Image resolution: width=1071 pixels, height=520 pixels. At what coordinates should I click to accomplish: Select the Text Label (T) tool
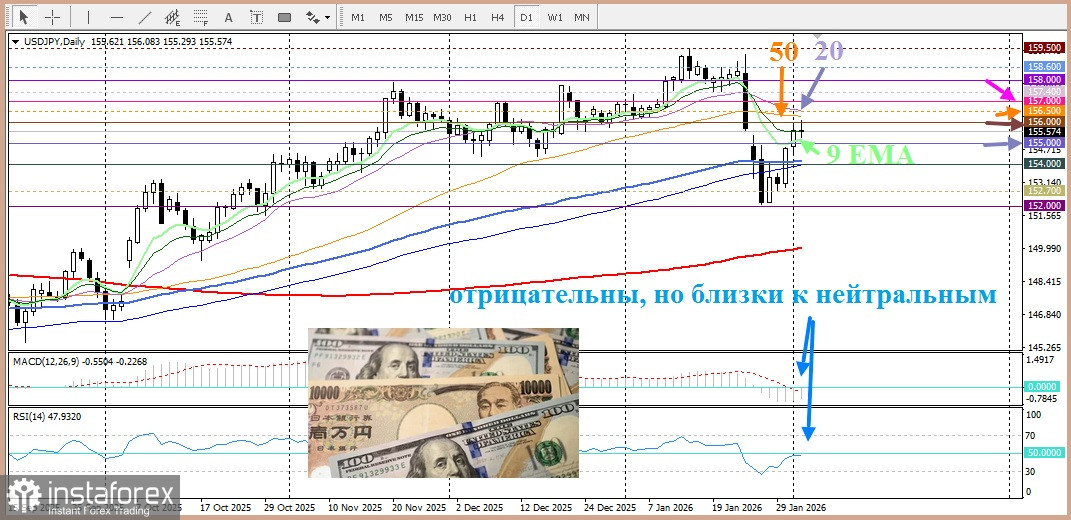(x=256, y=17)
